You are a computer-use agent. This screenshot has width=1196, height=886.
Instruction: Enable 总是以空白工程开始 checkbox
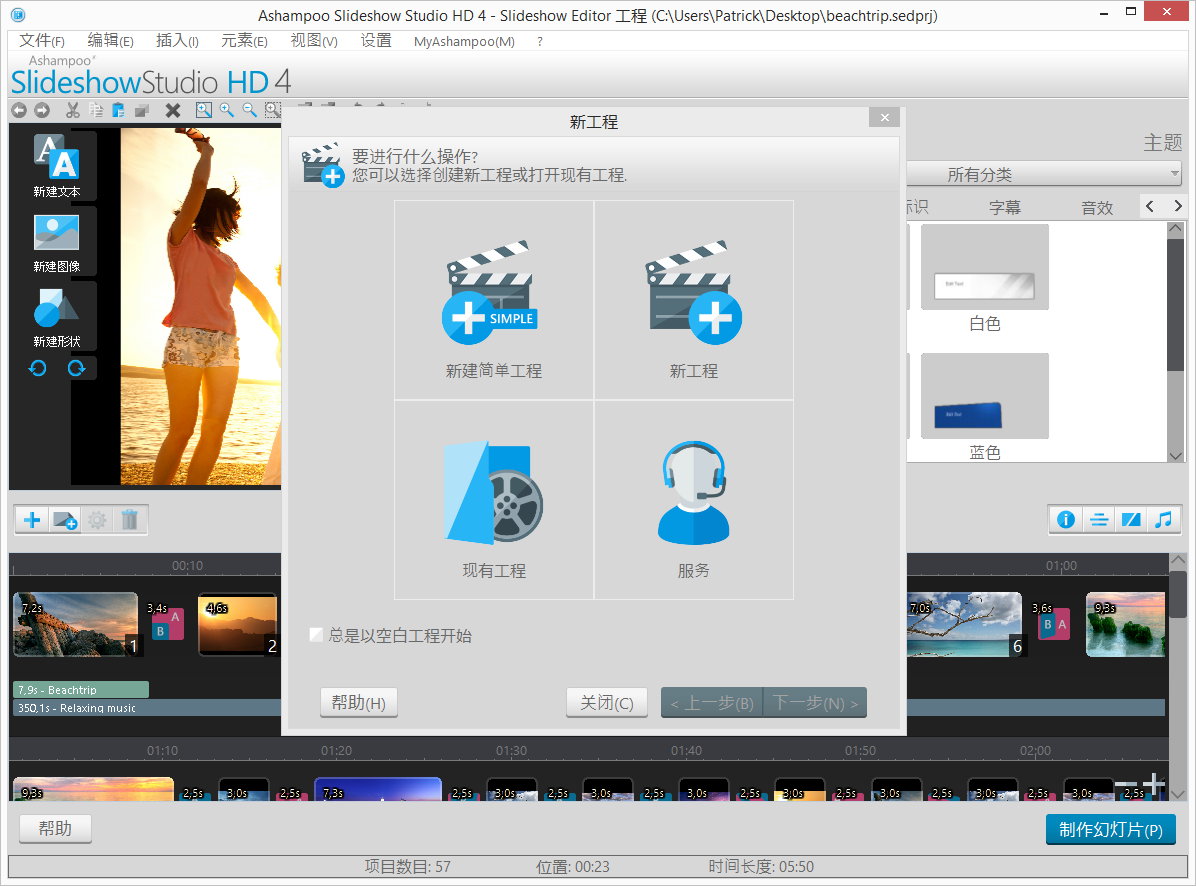coord(315,635)
